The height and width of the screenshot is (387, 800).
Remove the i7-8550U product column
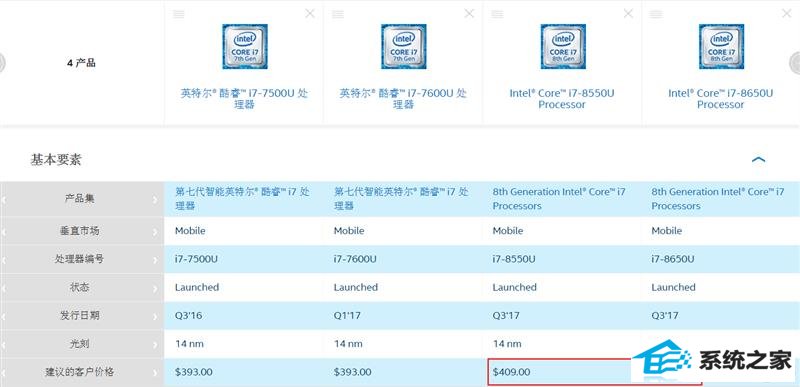click(x=628, y=14)
